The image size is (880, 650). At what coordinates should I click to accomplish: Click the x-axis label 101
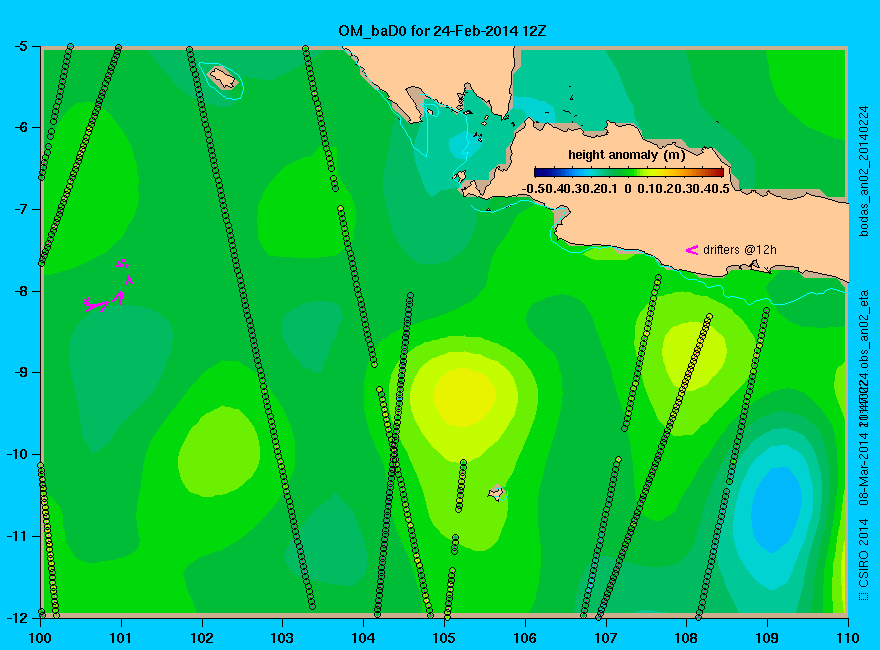pyautogui.click(x=121, y=638)
